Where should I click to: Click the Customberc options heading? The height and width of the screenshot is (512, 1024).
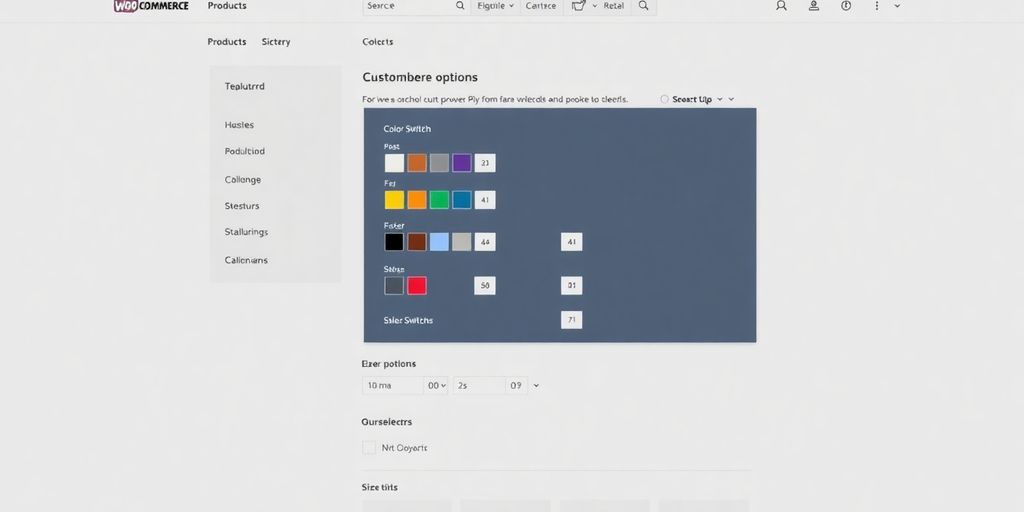point(420,77)
